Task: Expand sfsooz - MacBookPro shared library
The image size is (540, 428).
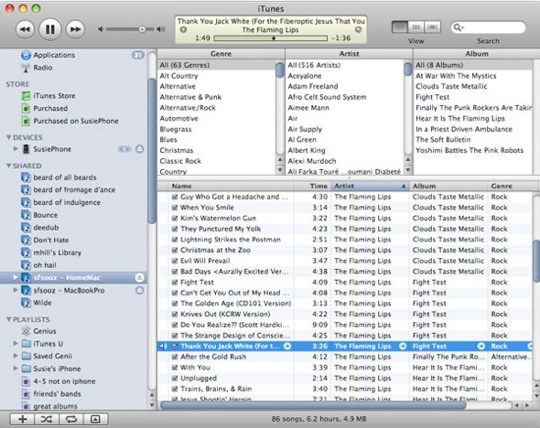Action: (15, 290)
